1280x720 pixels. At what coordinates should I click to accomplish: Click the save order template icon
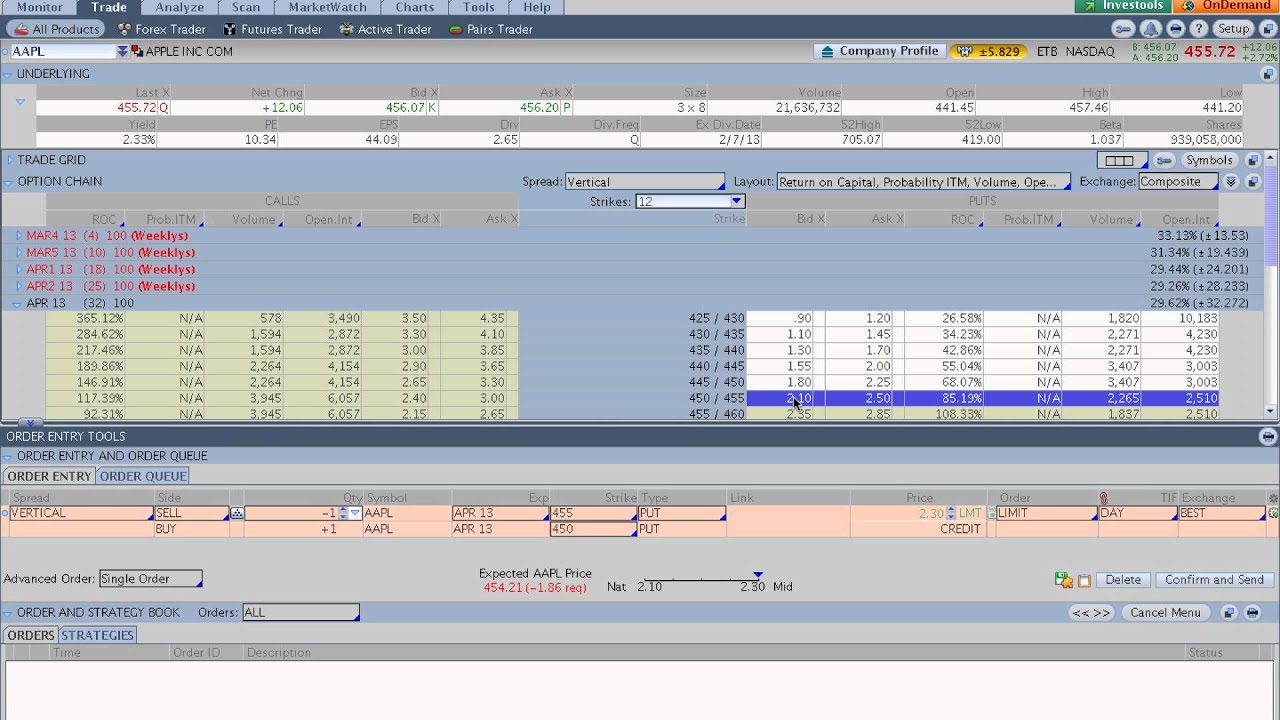pyautogui.click(x=1064, y=580)
